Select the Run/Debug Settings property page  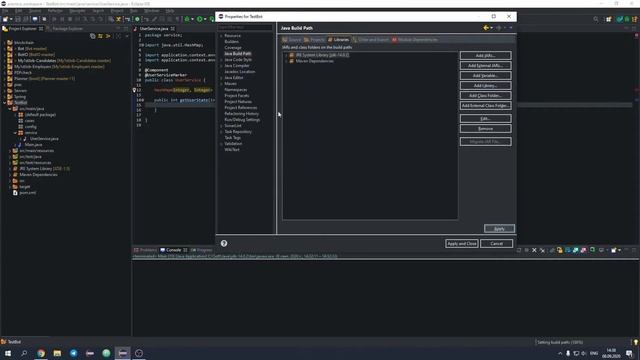pos(242,120)
